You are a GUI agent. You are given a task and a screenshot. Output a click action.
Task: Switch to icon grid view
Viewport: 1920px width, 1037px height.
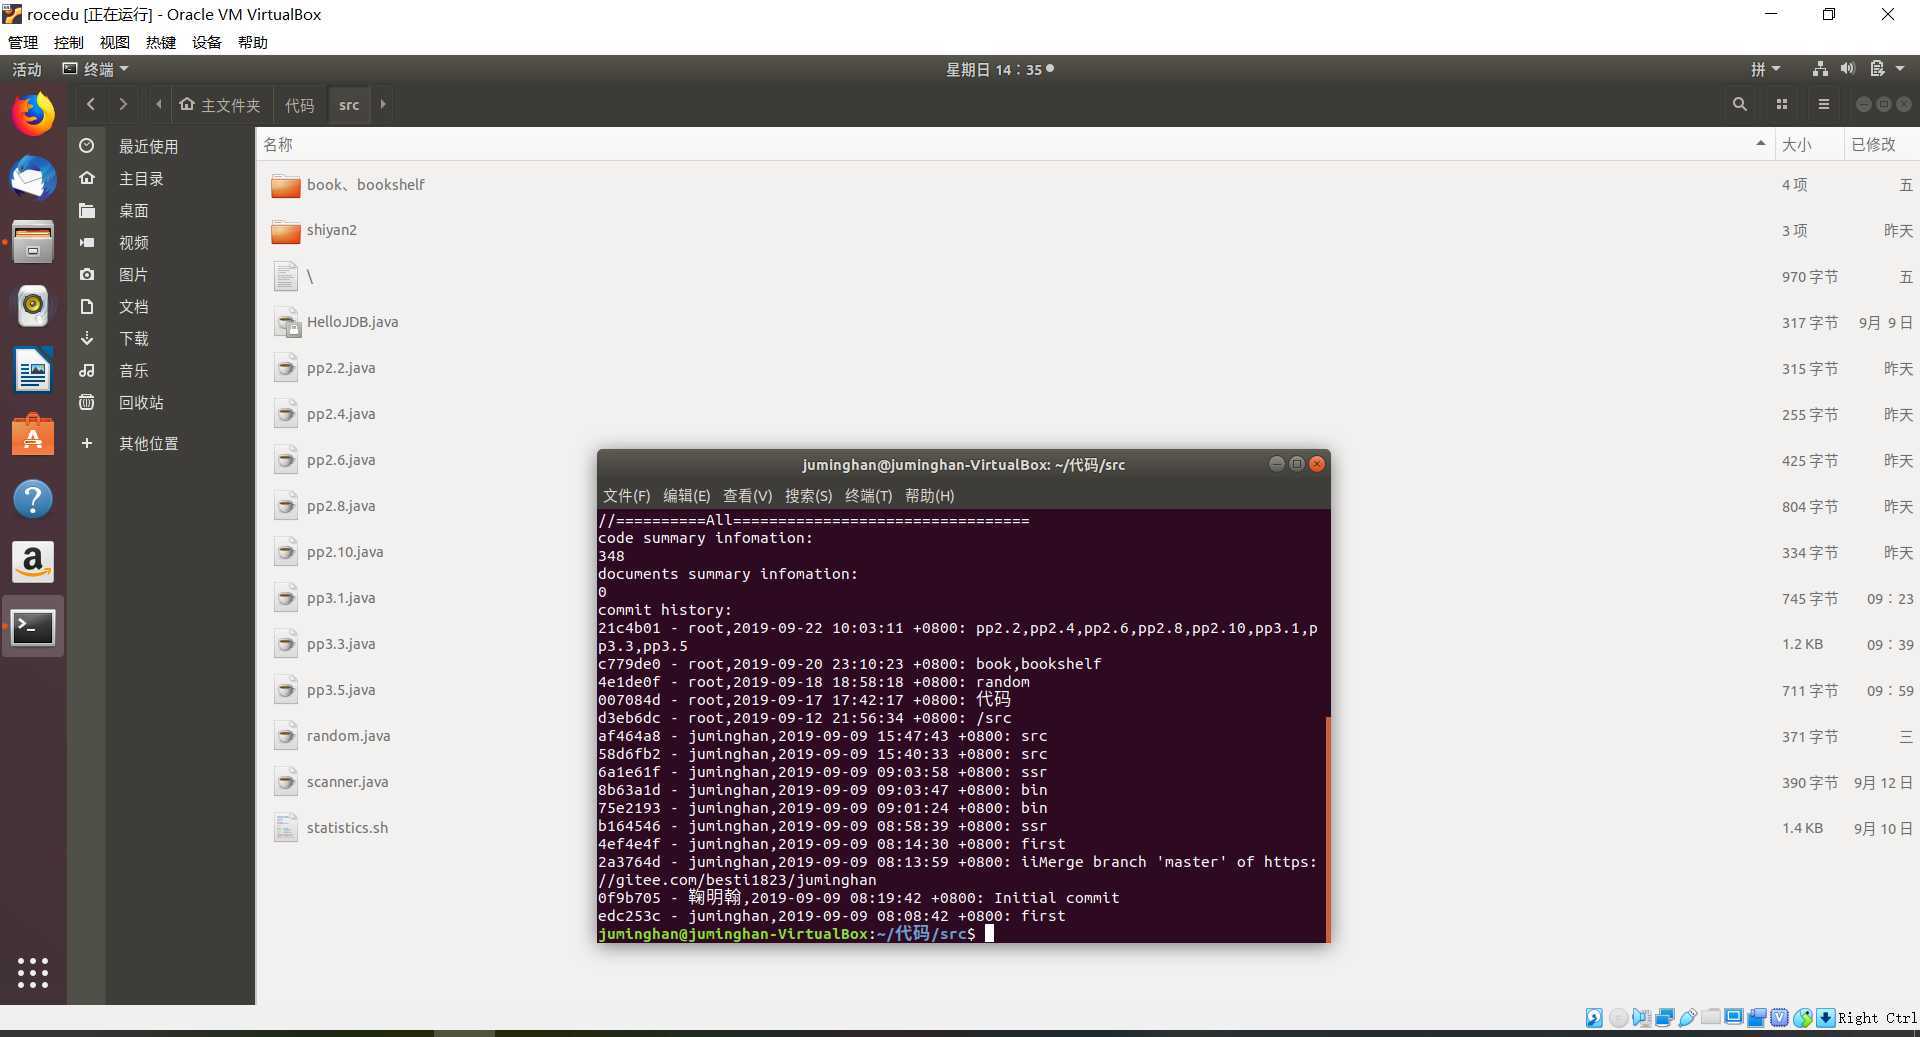1782,104
